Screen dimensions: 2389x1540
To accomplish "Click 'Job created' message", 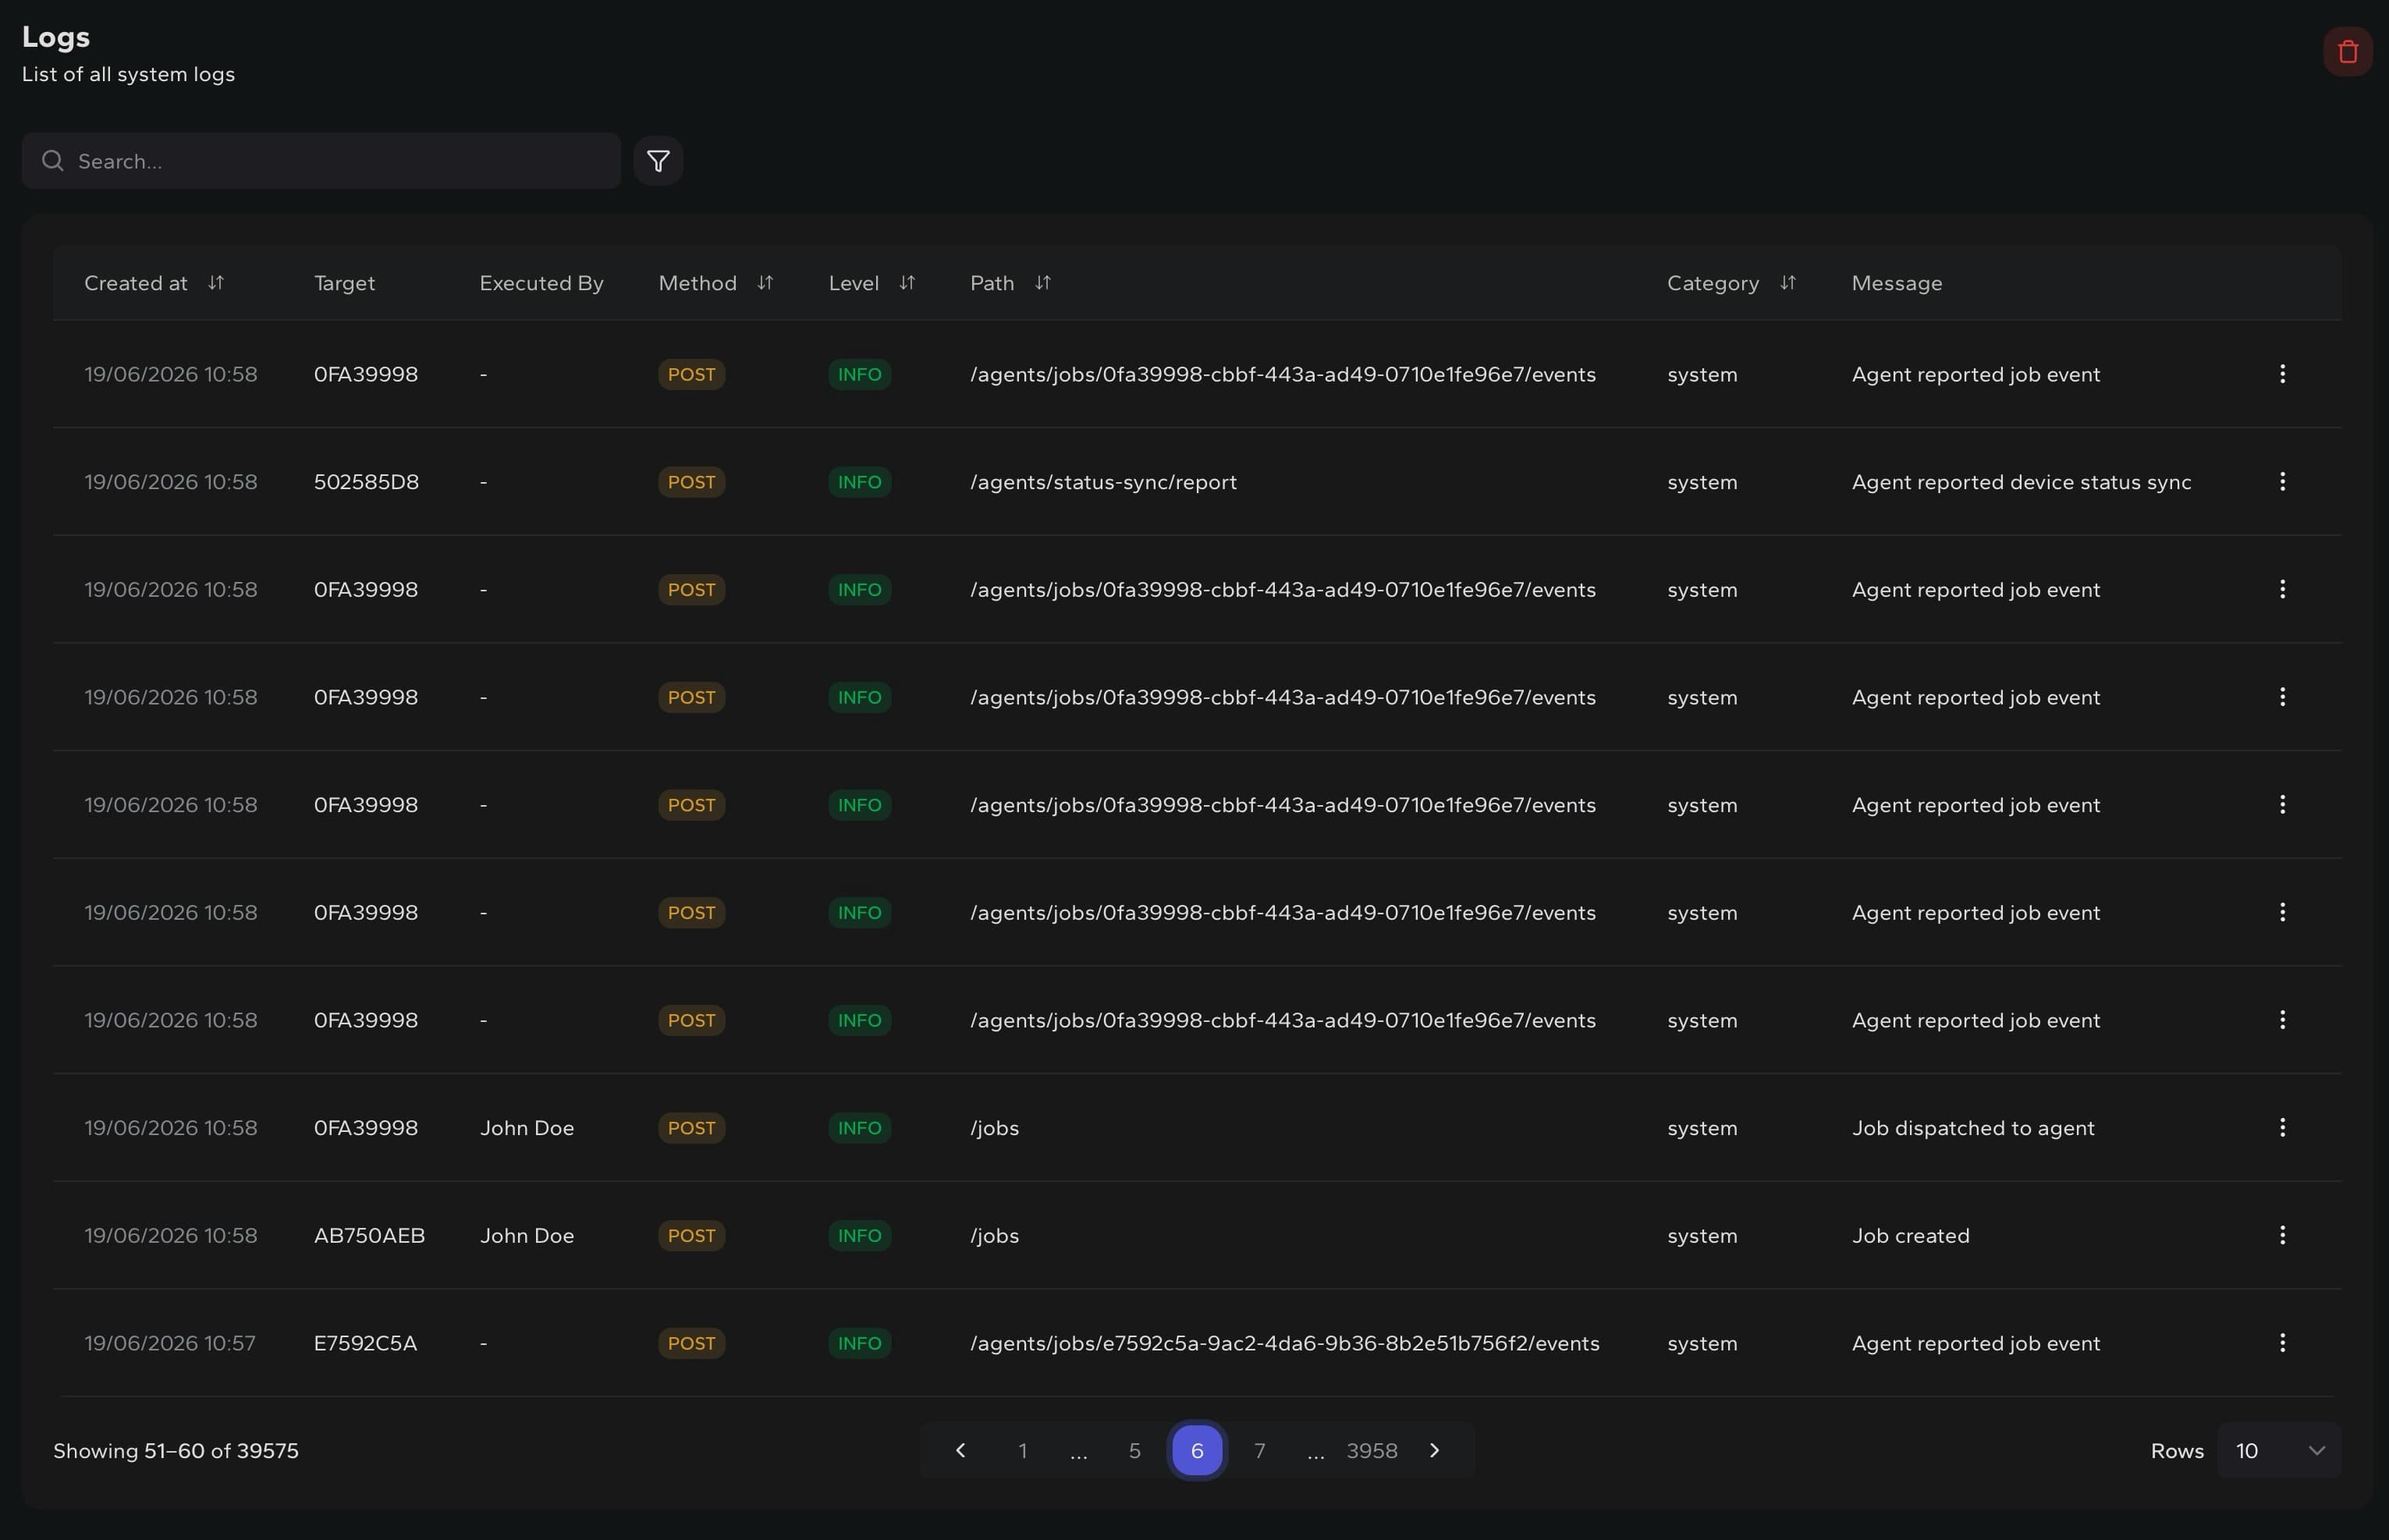I will [x=1910, y=1236].
